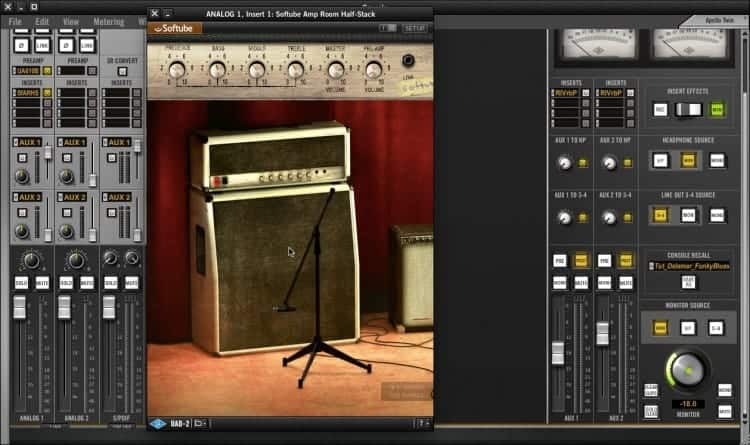Mute the Analog 2 channel
This screenshot has width=750, height=445.
(87, 282)
